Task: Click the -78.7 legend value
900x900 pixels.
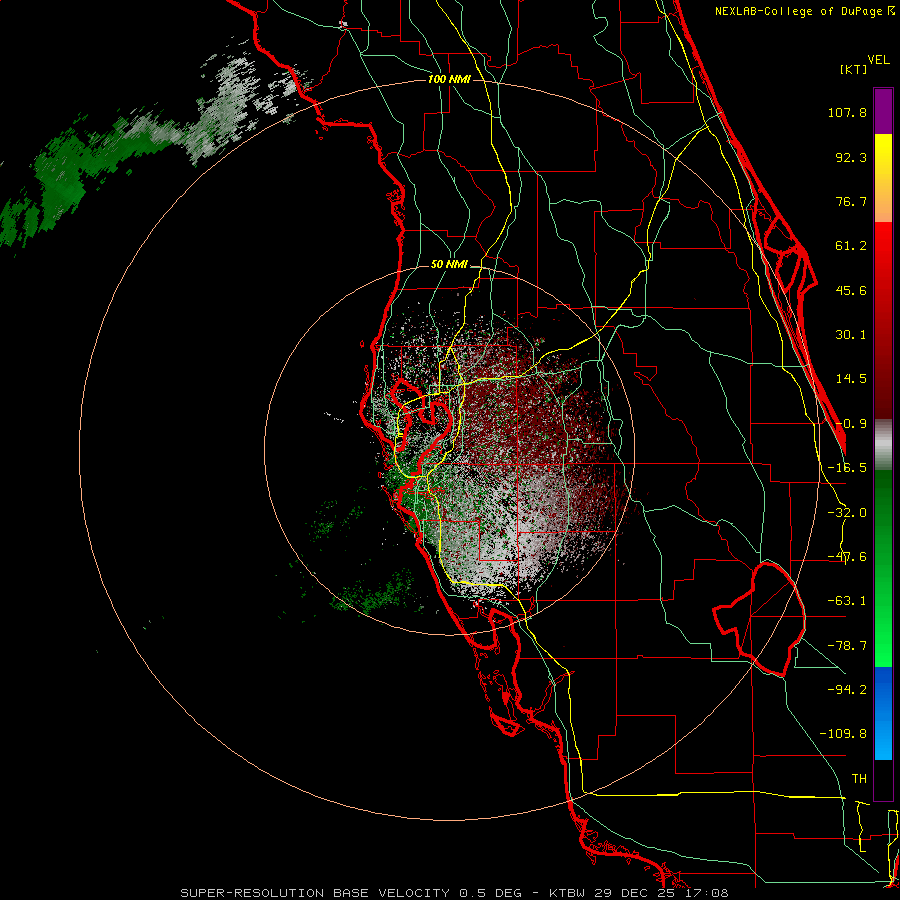Action: pyautogui.click(x=847, y=646)
